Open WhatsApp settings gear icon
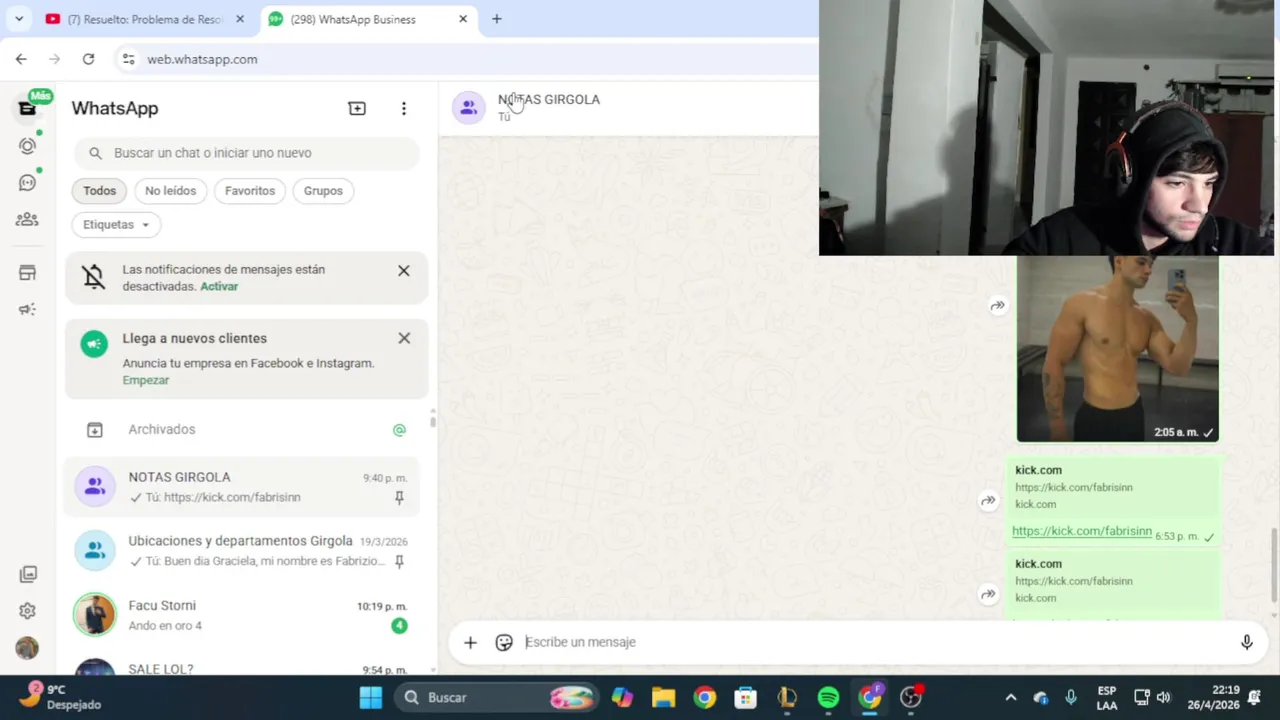Image resolution: width=1280 pixels, height=720 pixels. [x=27, y=611]
